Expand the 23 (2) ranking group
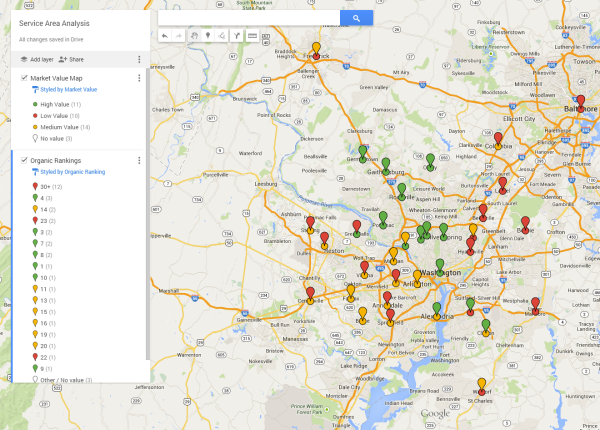Screen dimensions: 600x430 [44, 221]
